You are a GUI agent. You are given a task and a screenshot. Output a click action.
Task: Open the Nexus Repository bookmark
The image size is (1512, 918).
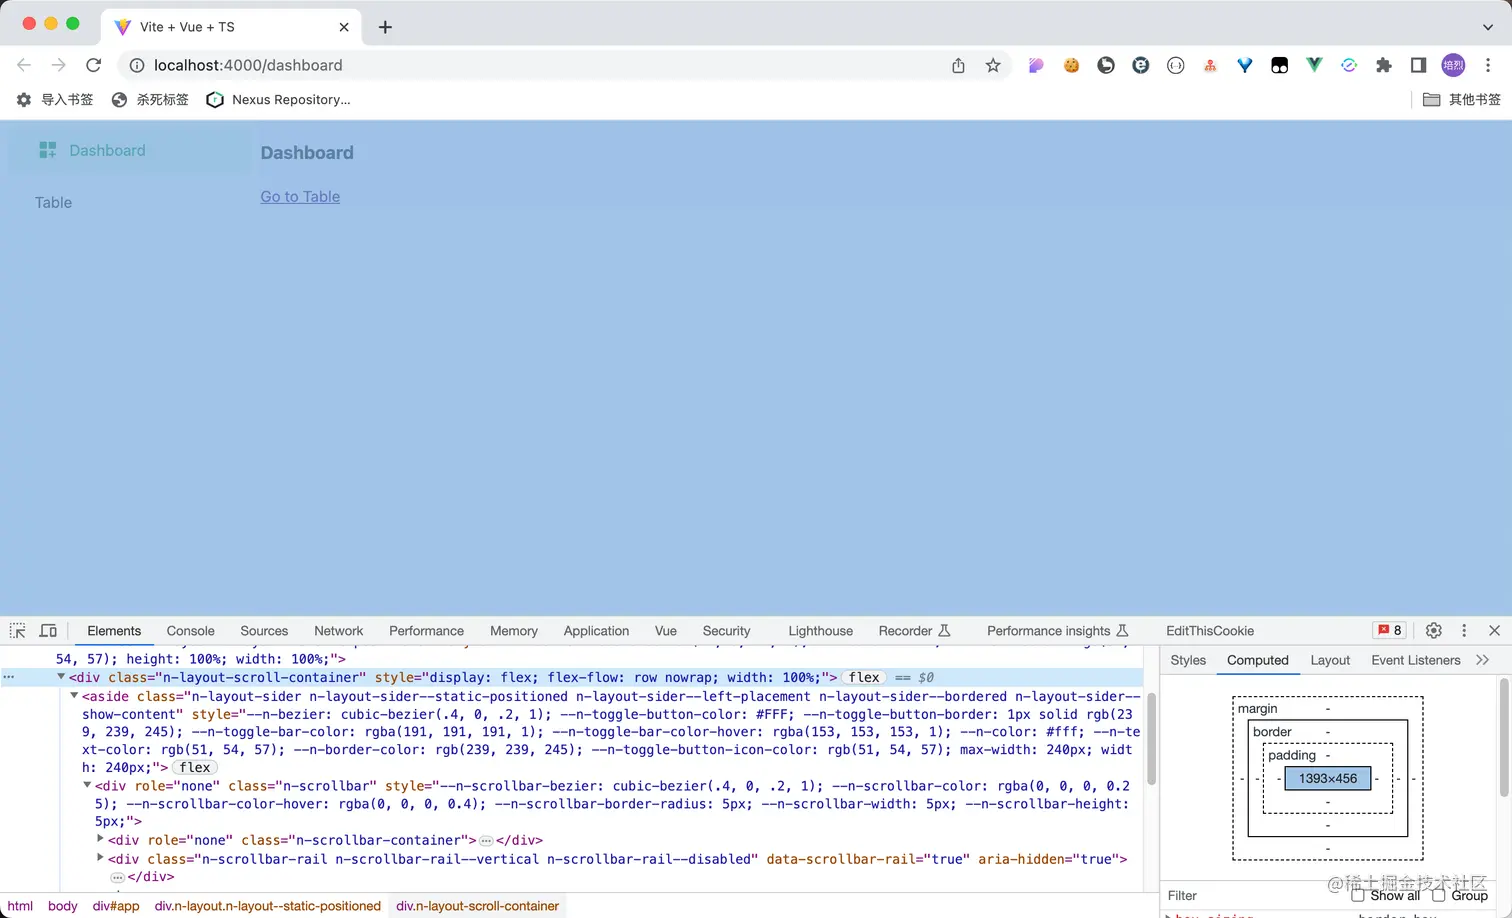coord(278,99)
